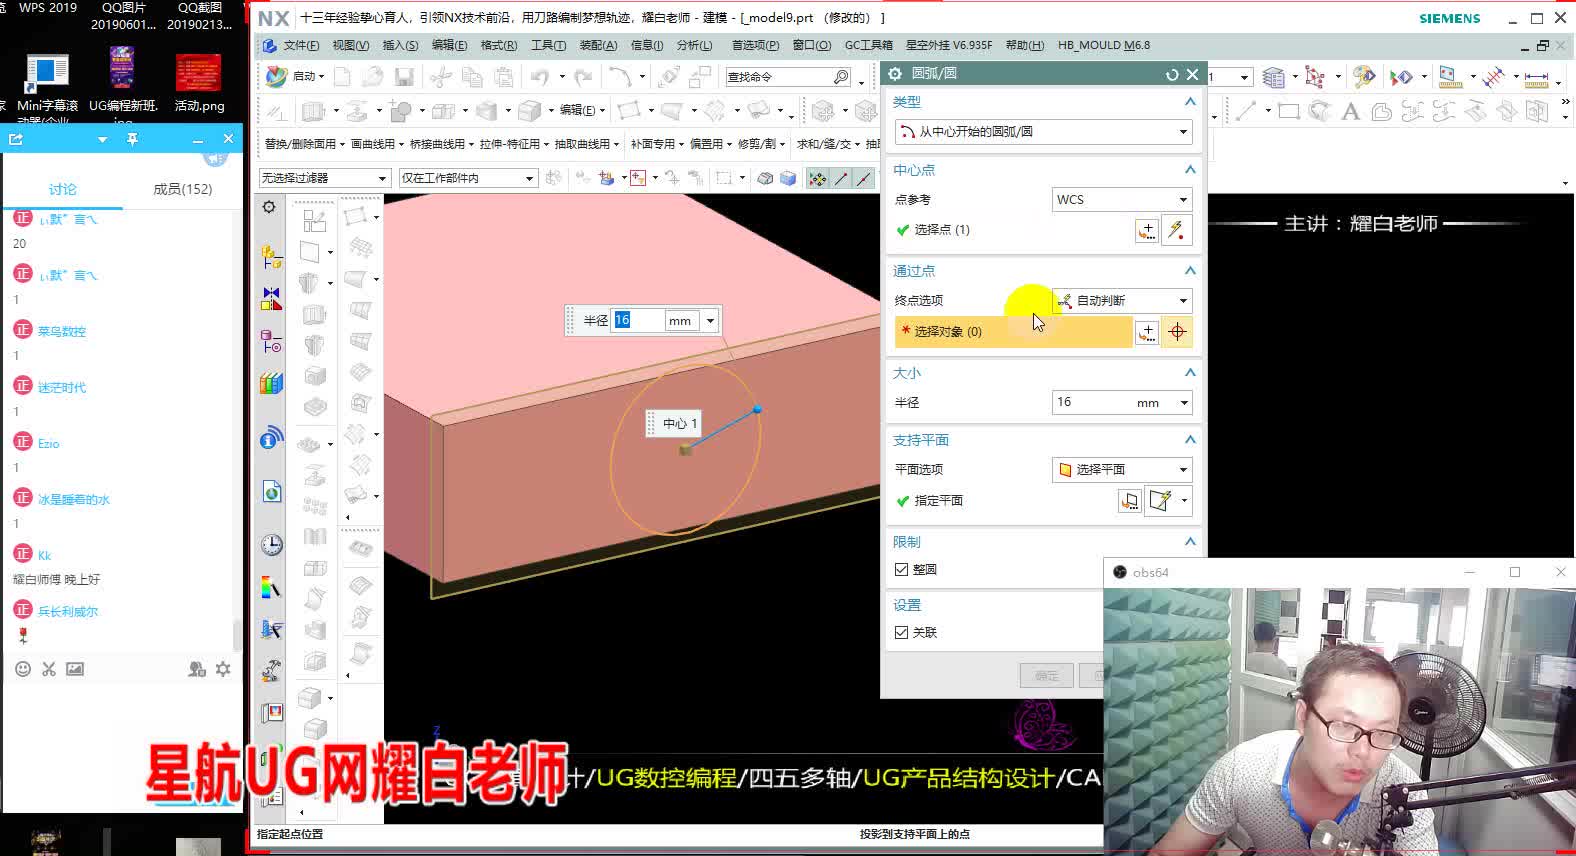1576x856 pixels.
Task: Click the point constructor icon for center point
Action: click(1147, 230)
